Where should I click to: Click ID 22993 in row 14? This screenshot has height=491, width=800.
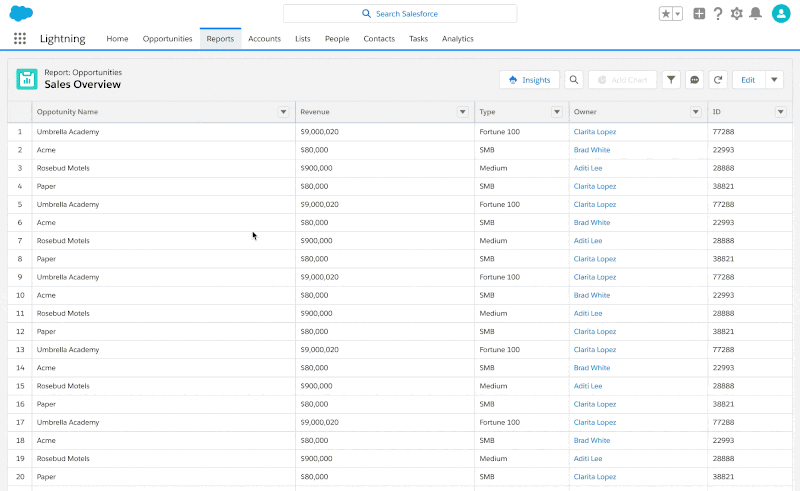coord(723,367)
